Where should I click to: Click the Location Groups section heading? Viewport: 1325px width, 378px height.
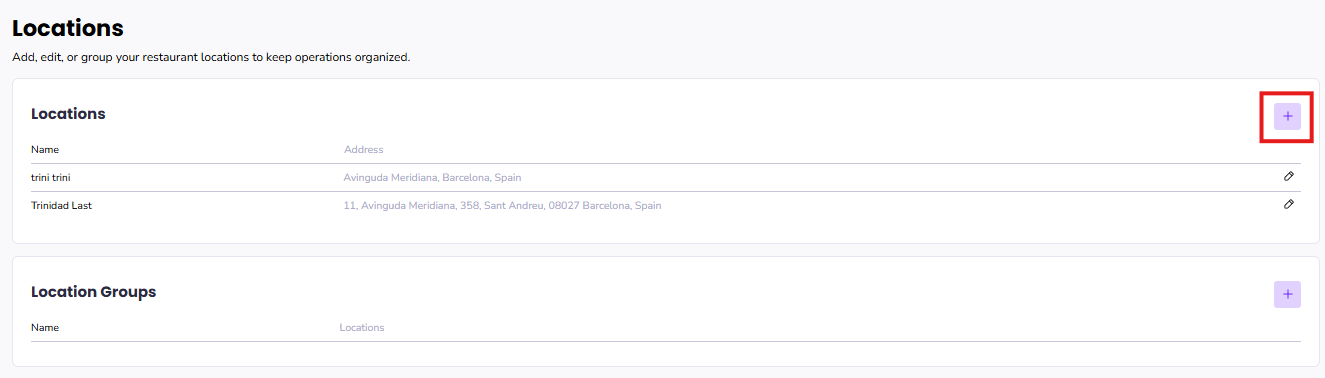94,292
